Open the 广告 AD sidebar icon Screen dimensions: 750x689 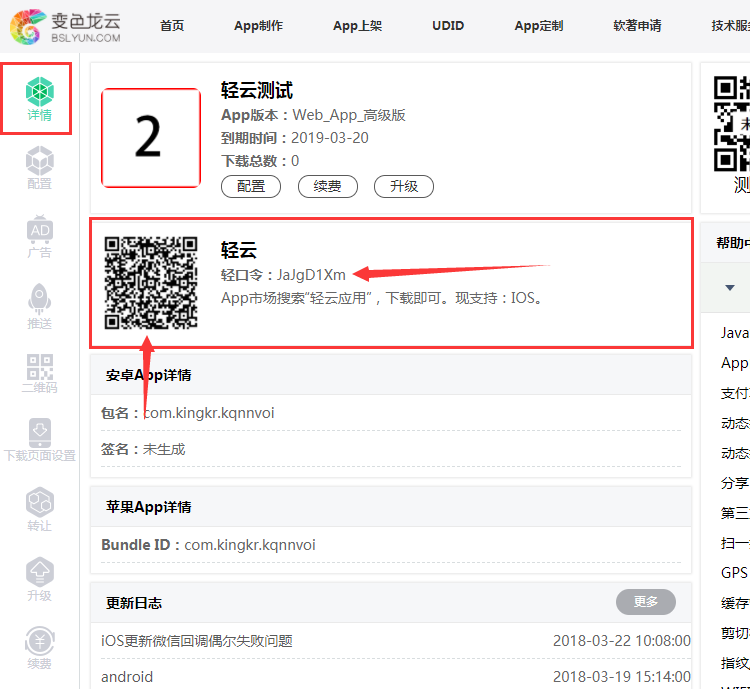(x=39, y=236)
